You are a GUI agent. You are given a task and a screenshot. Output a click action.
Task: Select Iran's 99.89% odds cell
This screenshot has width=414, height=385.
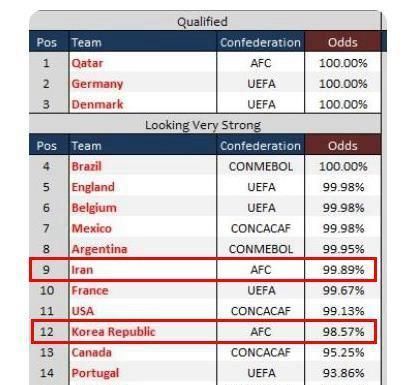[x=343, y=270]
